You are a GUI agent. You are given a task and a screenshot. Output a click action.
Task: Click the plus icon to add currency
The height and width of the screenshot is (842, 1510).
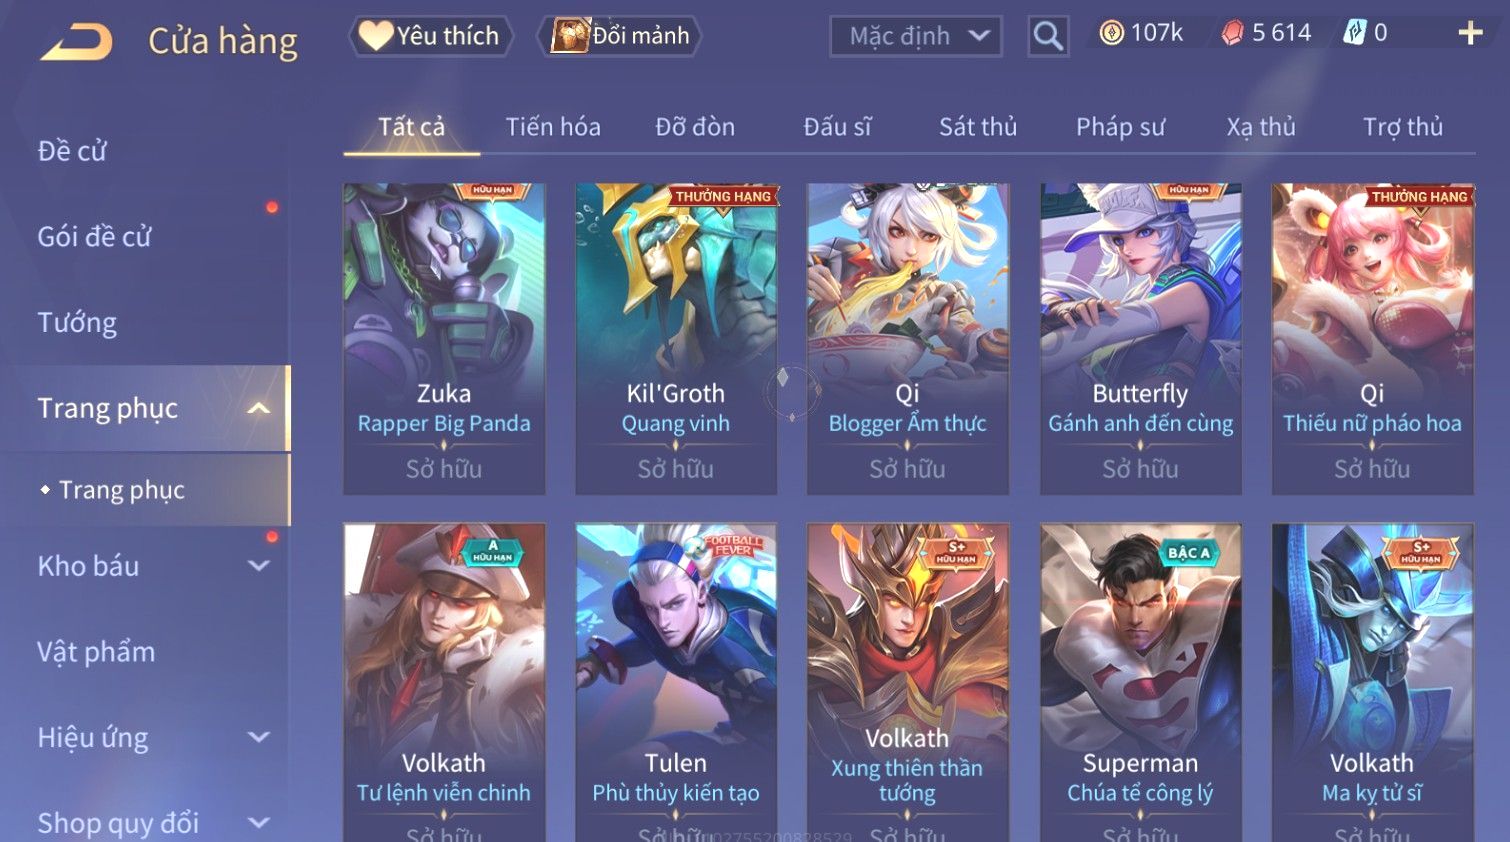1470,33
